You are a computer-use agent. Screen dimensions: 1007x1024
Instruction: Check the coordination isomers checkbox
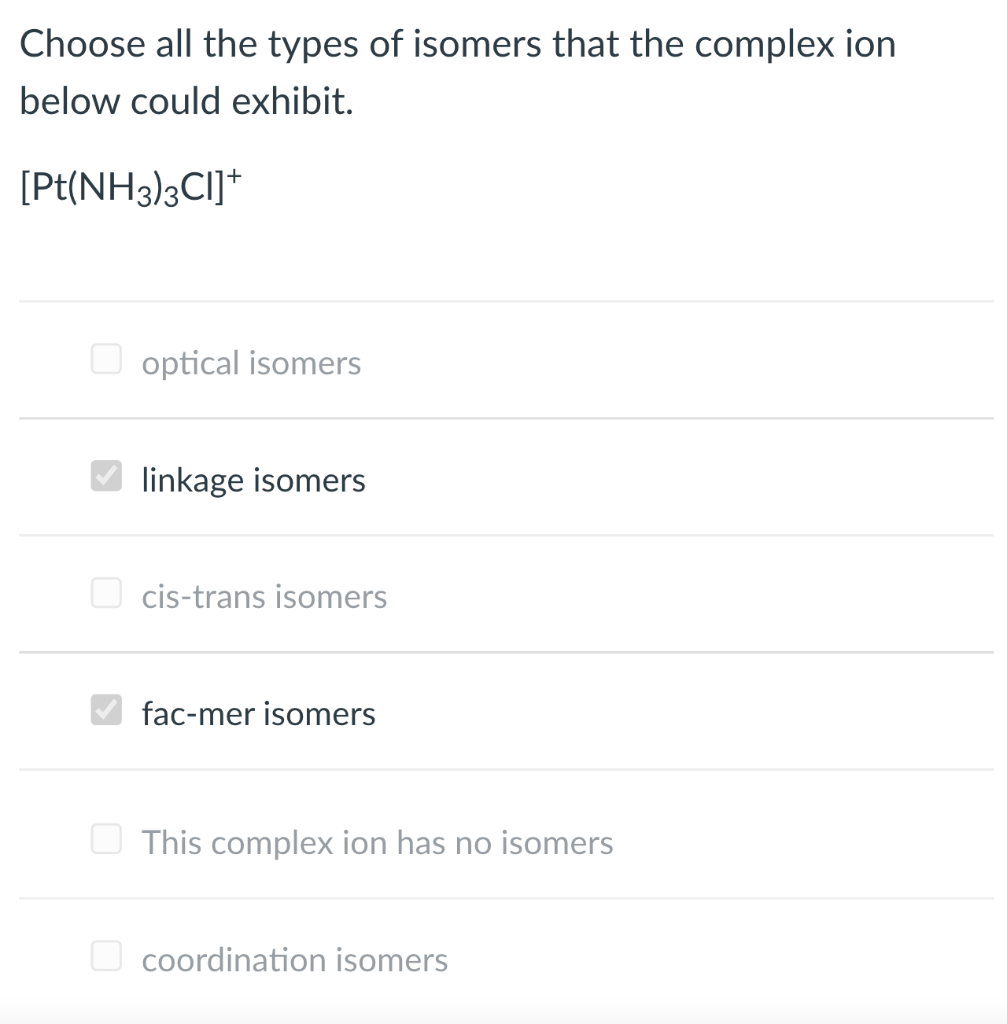click(105, 955)
